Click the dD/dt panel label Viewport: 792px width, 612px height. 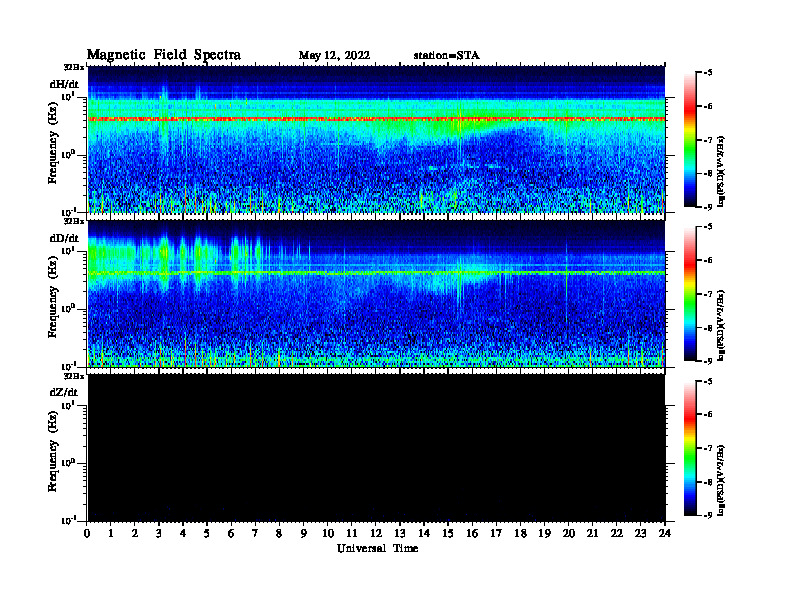(64, 238)
